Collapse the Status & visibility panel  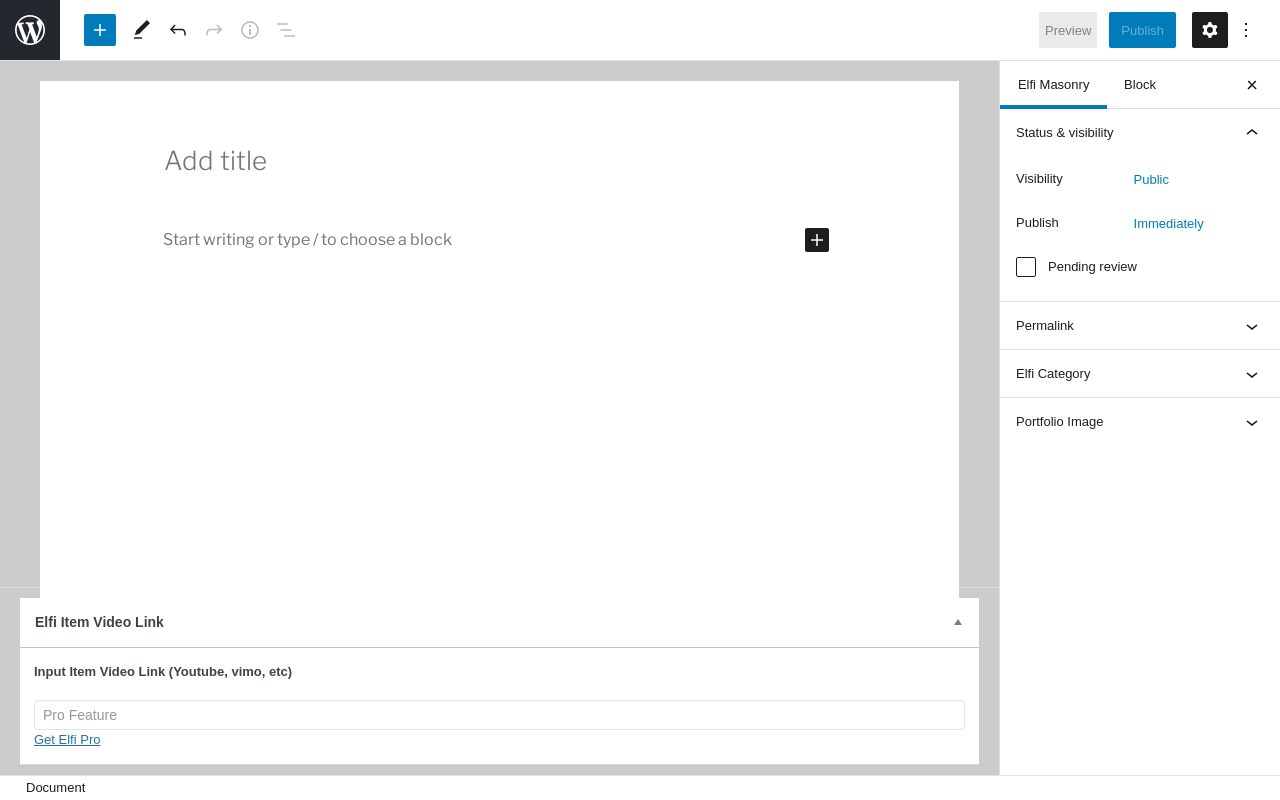click(x=1251, y=132)
